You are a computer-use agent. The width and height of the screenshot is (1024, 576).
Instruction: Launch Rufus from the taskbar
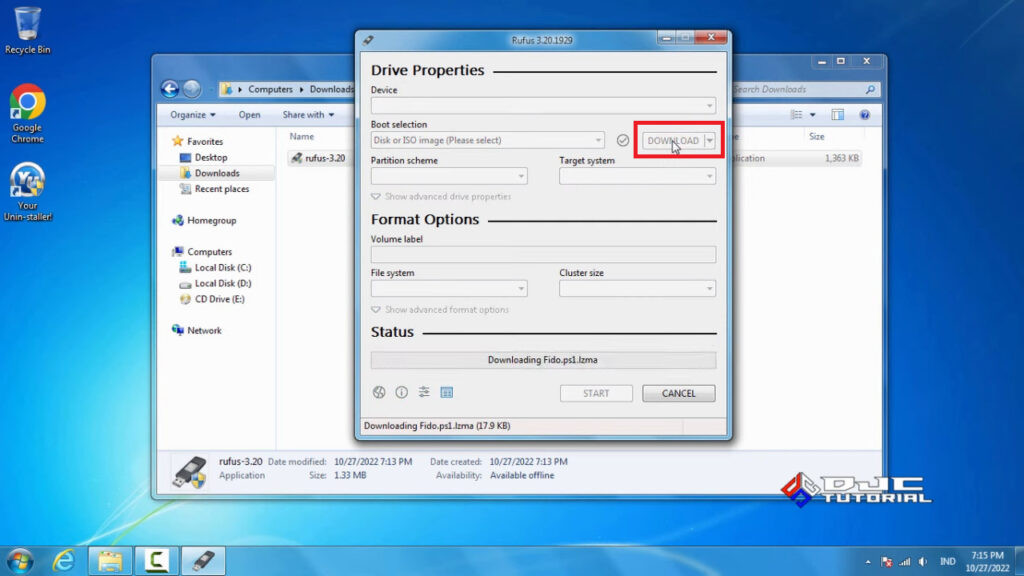(x=203, y=560)
